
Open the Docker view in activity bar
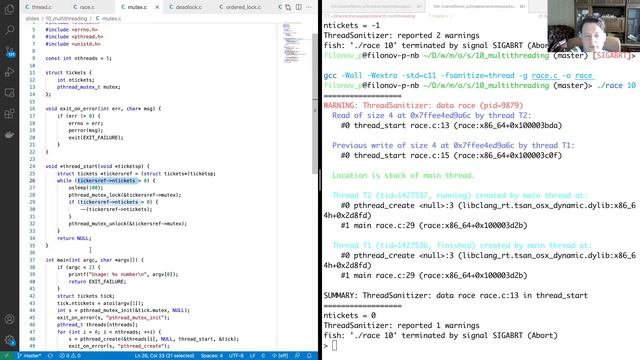[x=9, y=135]
